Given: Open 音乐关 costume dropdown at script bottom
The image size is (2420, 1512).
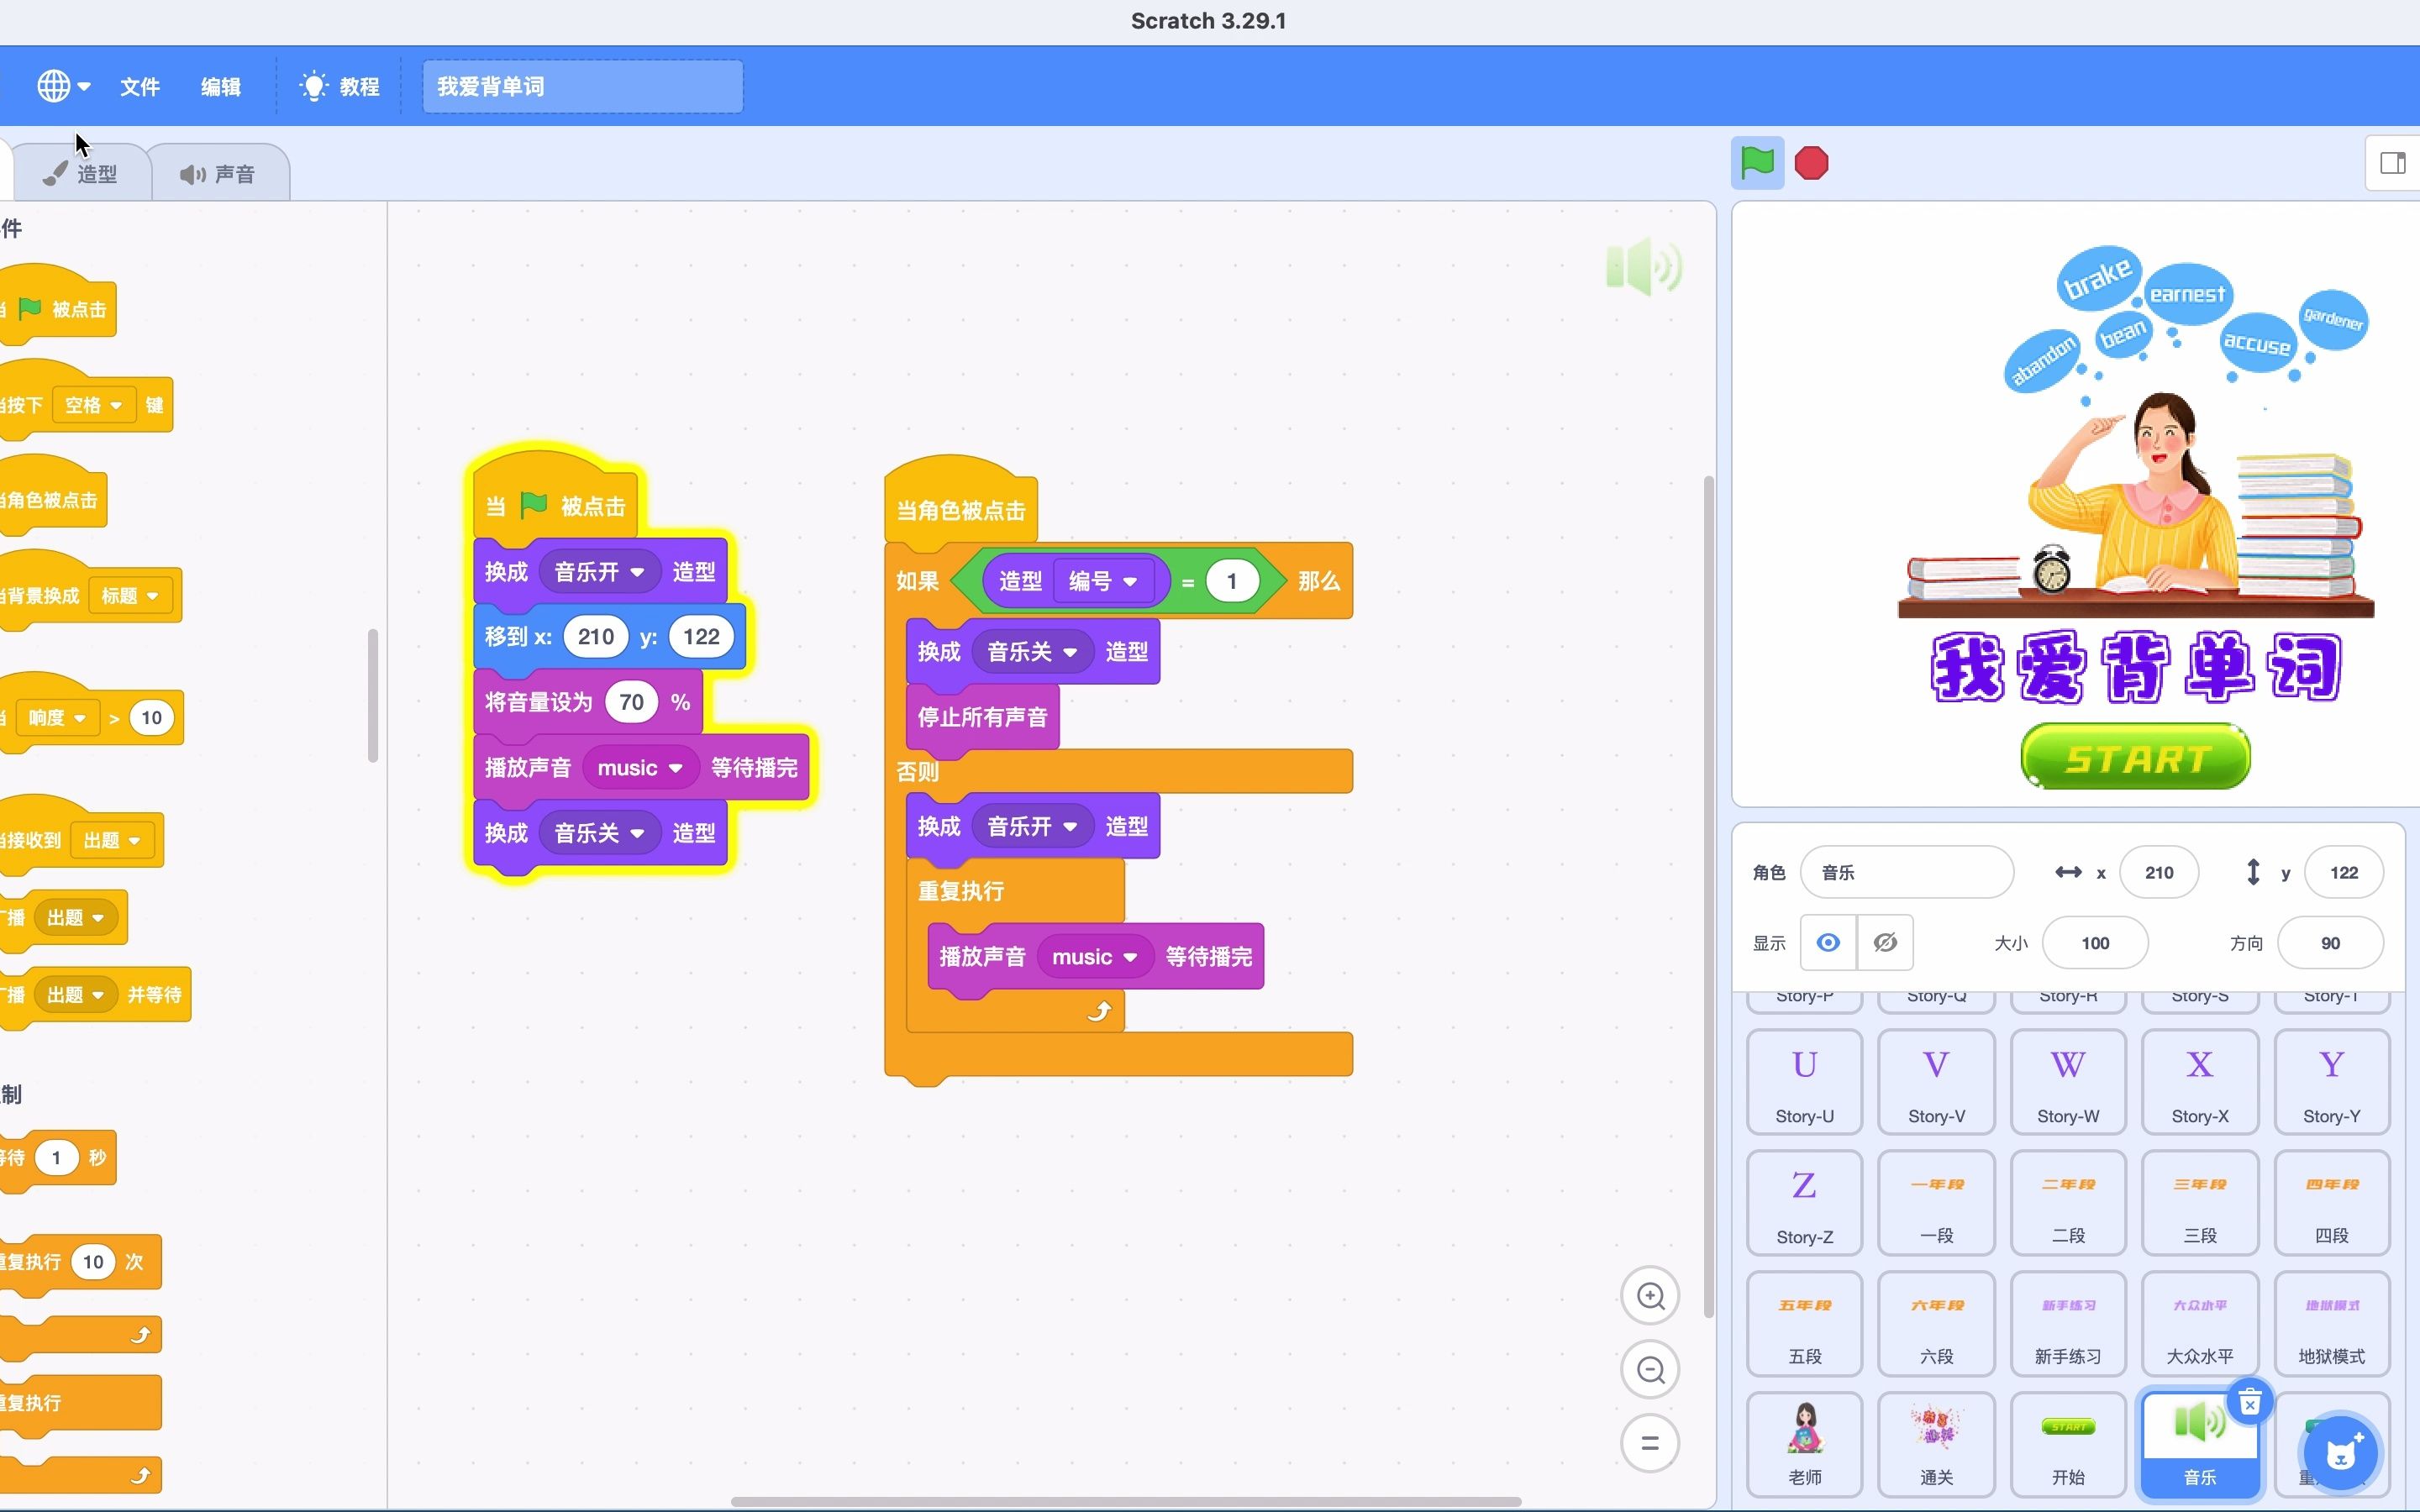Looking at the screenshot, I should tap(599, 833).
